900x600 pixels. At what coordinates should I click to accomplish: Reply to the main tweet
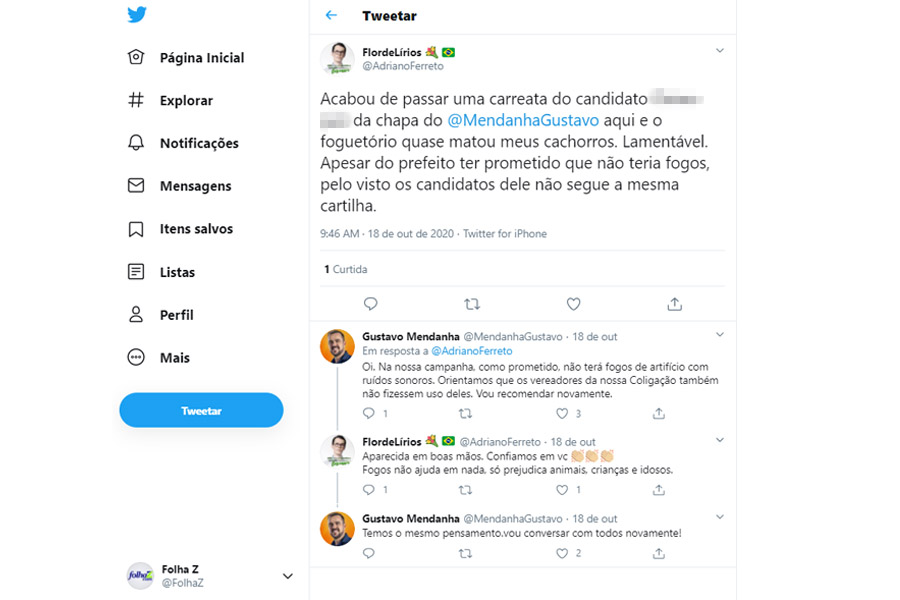(x=370, y=304)
